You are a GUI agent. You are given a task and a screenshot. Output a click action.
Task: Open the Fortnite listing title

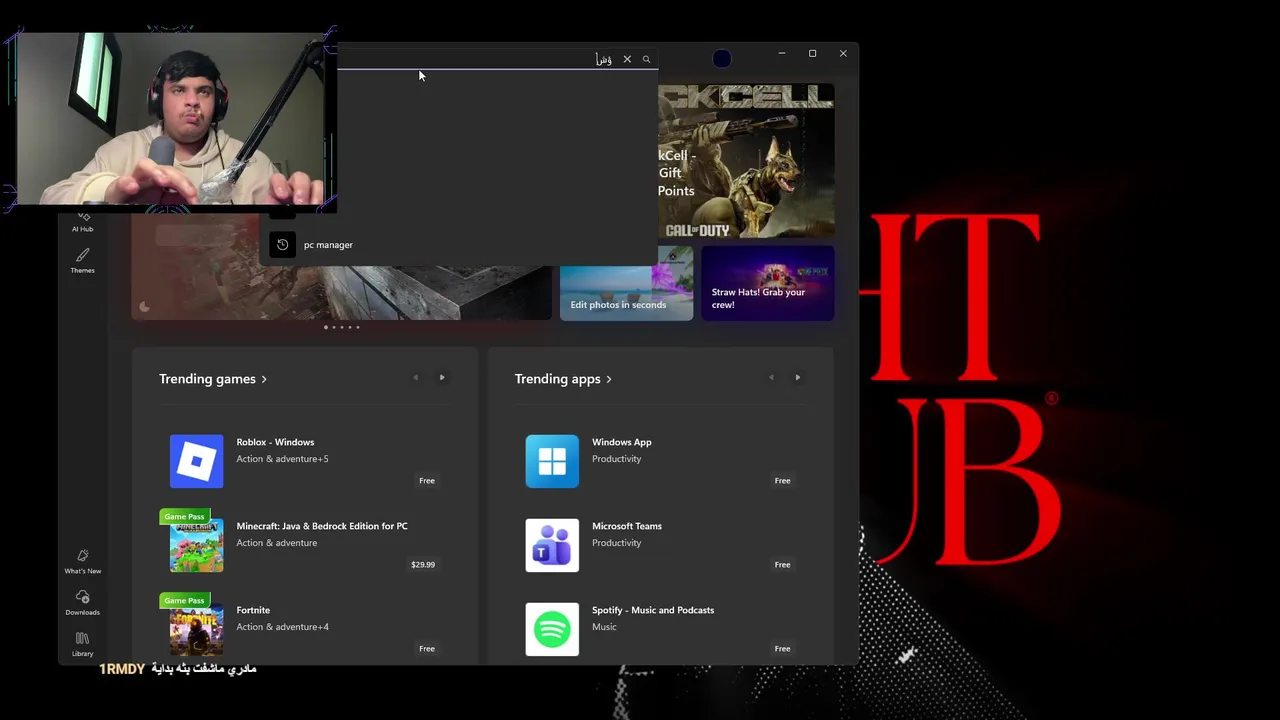click(253, 610)
